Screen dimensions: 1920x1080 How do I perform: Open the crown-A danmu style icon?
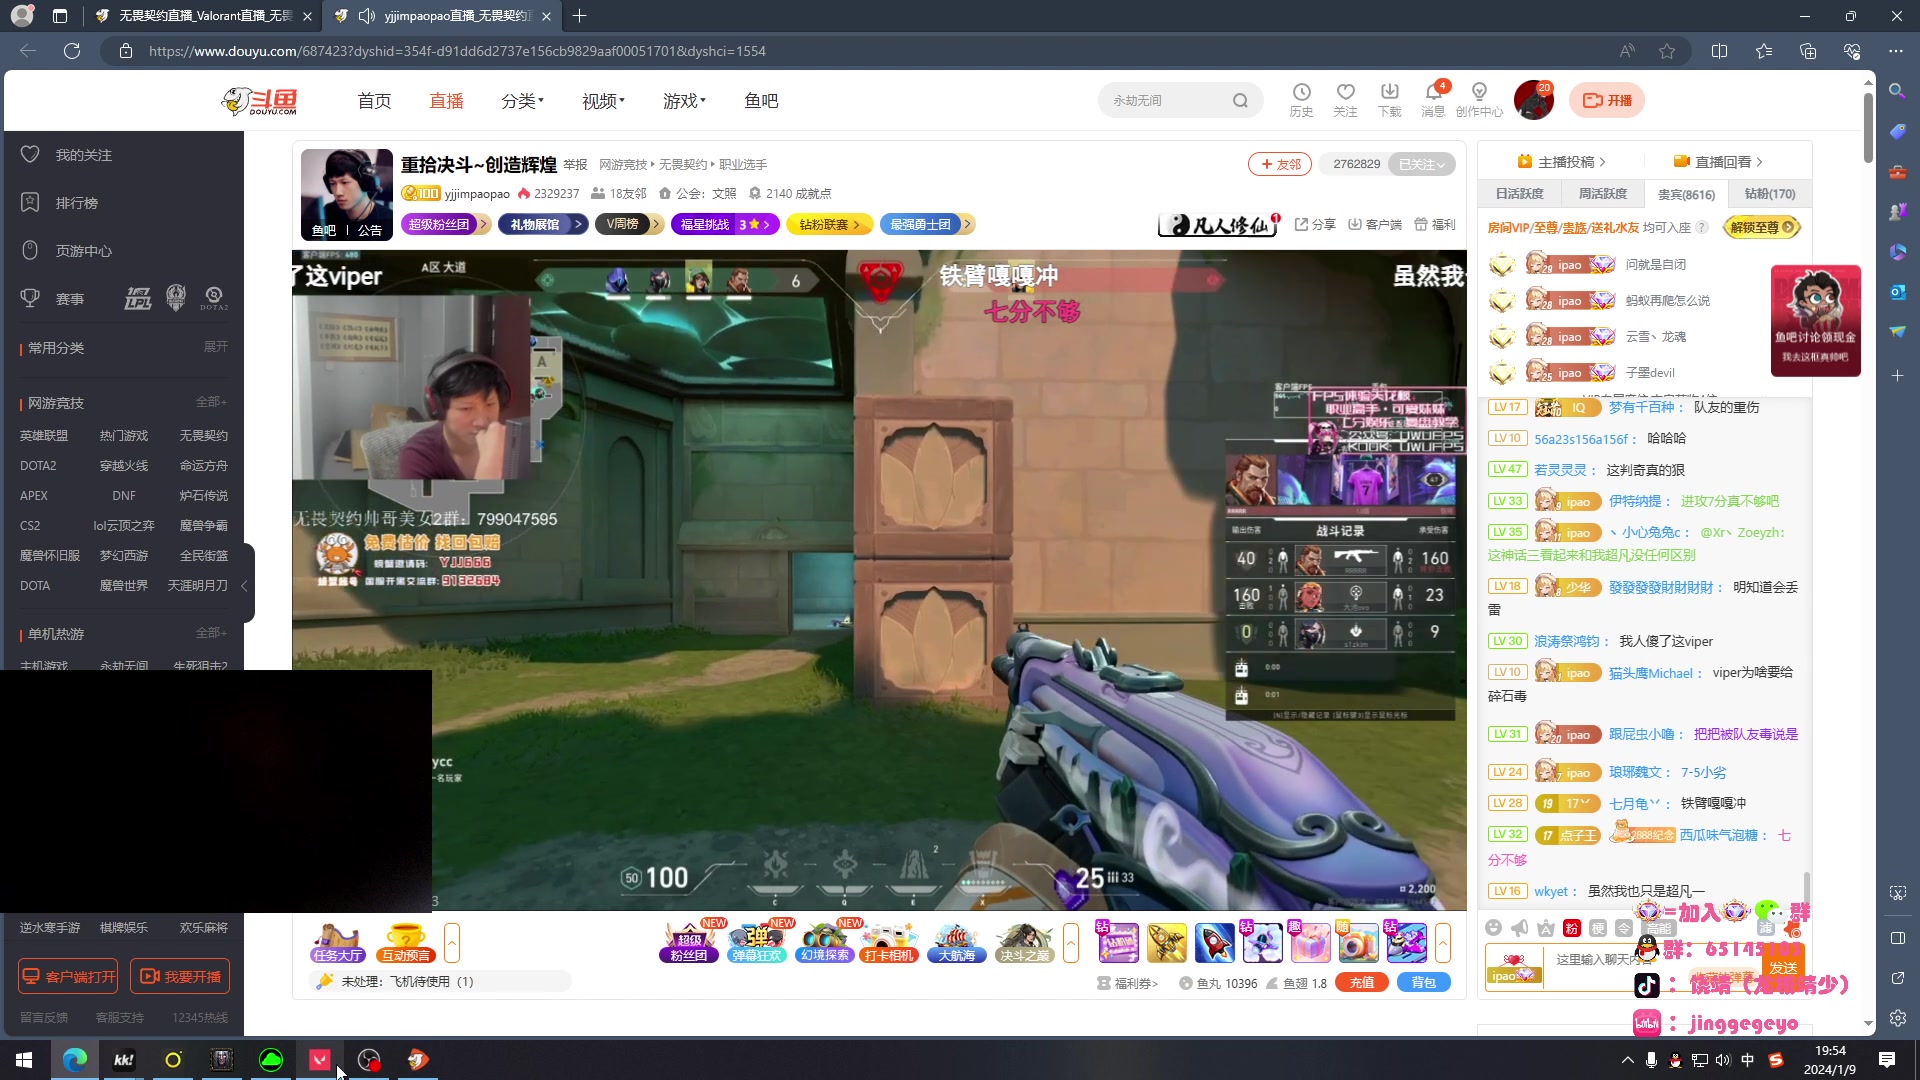pyautogui.click(x=1546, y=928)
